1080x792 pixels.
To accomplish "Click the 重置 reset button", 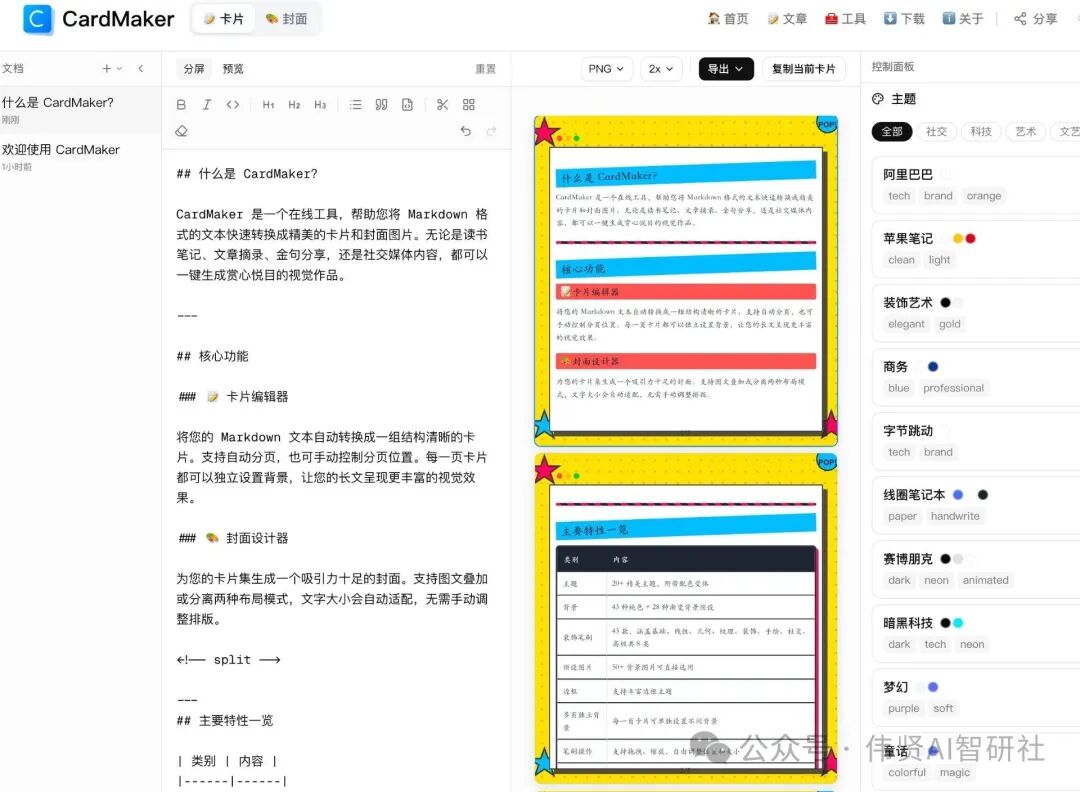I will (486, 69).
